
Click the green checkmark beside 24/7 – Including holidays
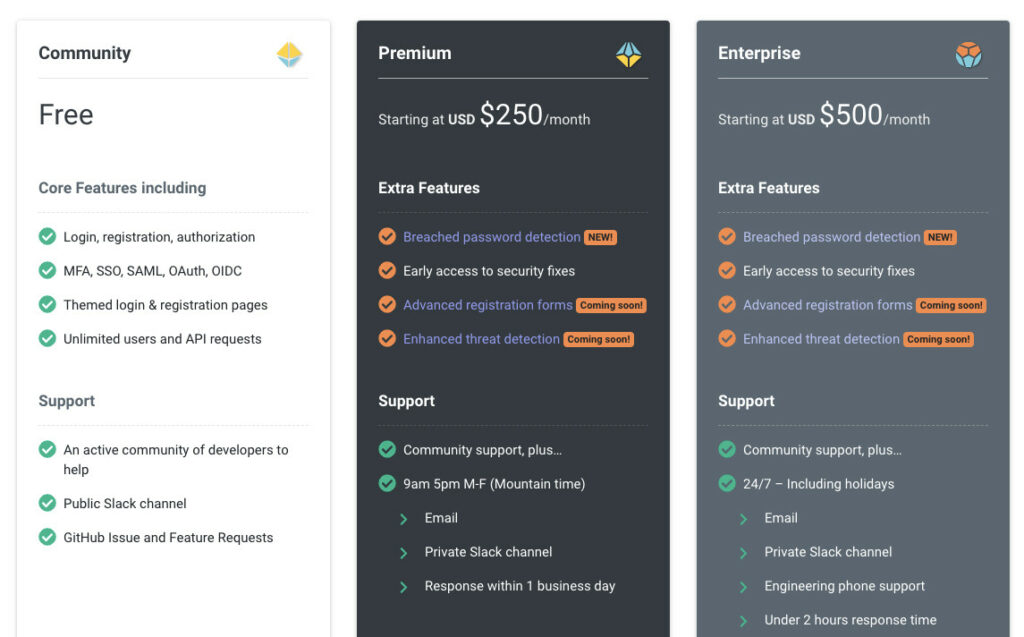(x=727, y=483)
